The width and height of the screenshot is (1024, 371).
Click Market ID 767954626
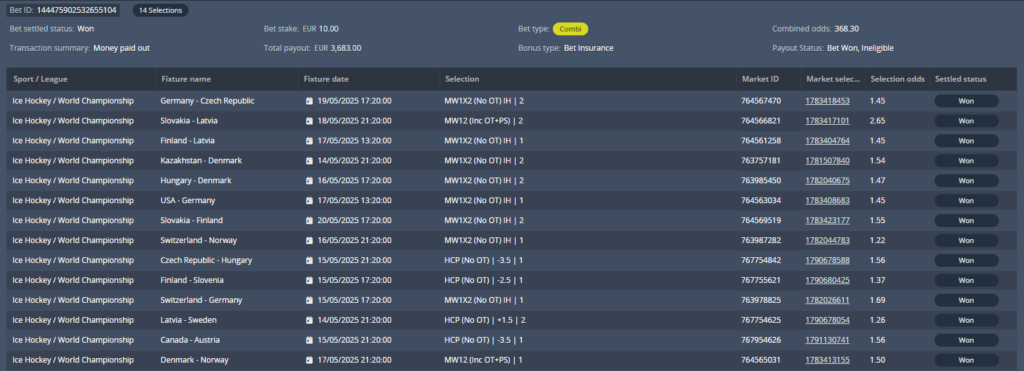(x=761, y=340)
